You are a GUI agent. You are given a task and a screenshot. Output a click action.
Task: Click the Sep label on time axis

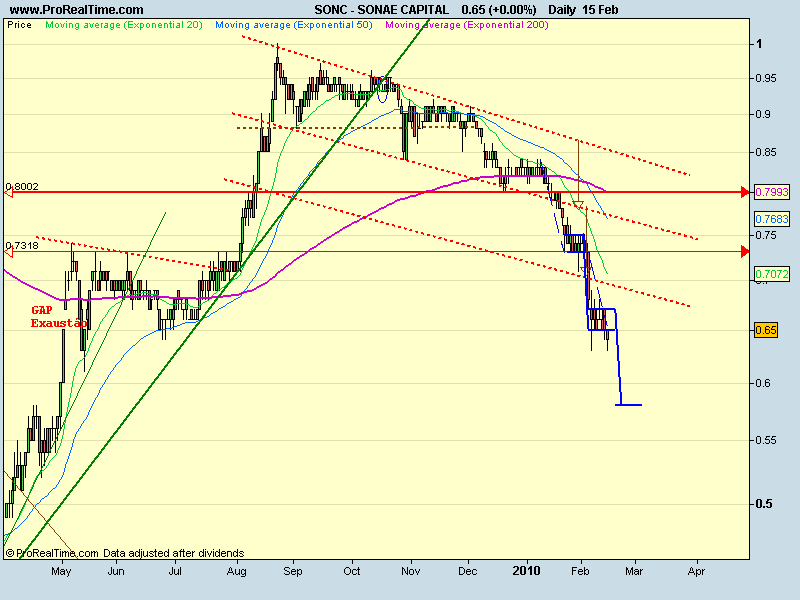[293, 571]
